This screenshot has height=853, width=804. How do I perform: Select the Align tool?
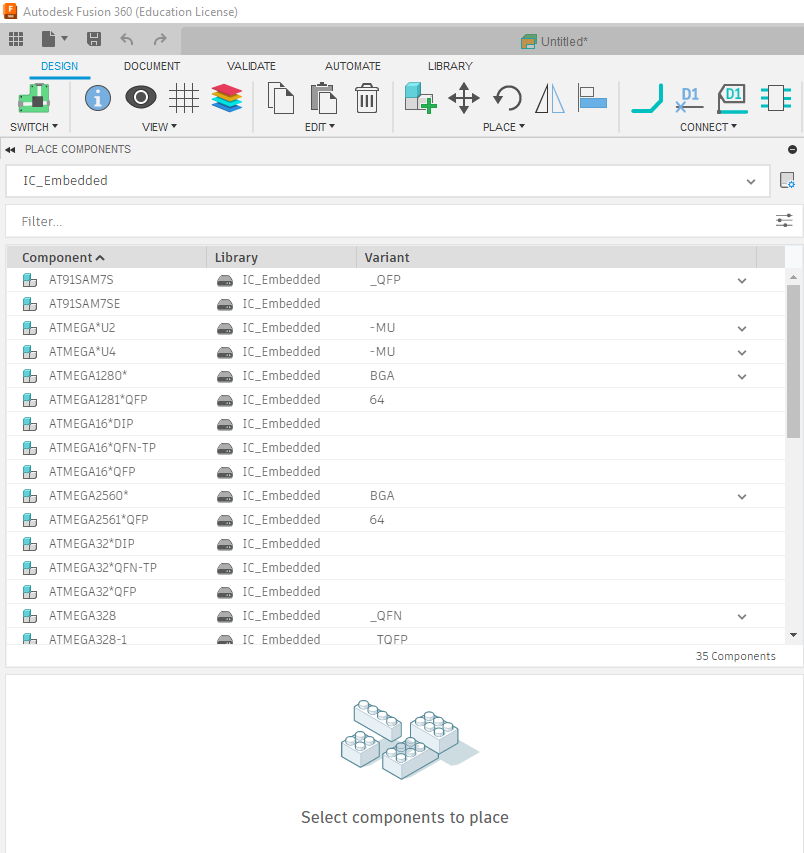[x=592, y=98]
